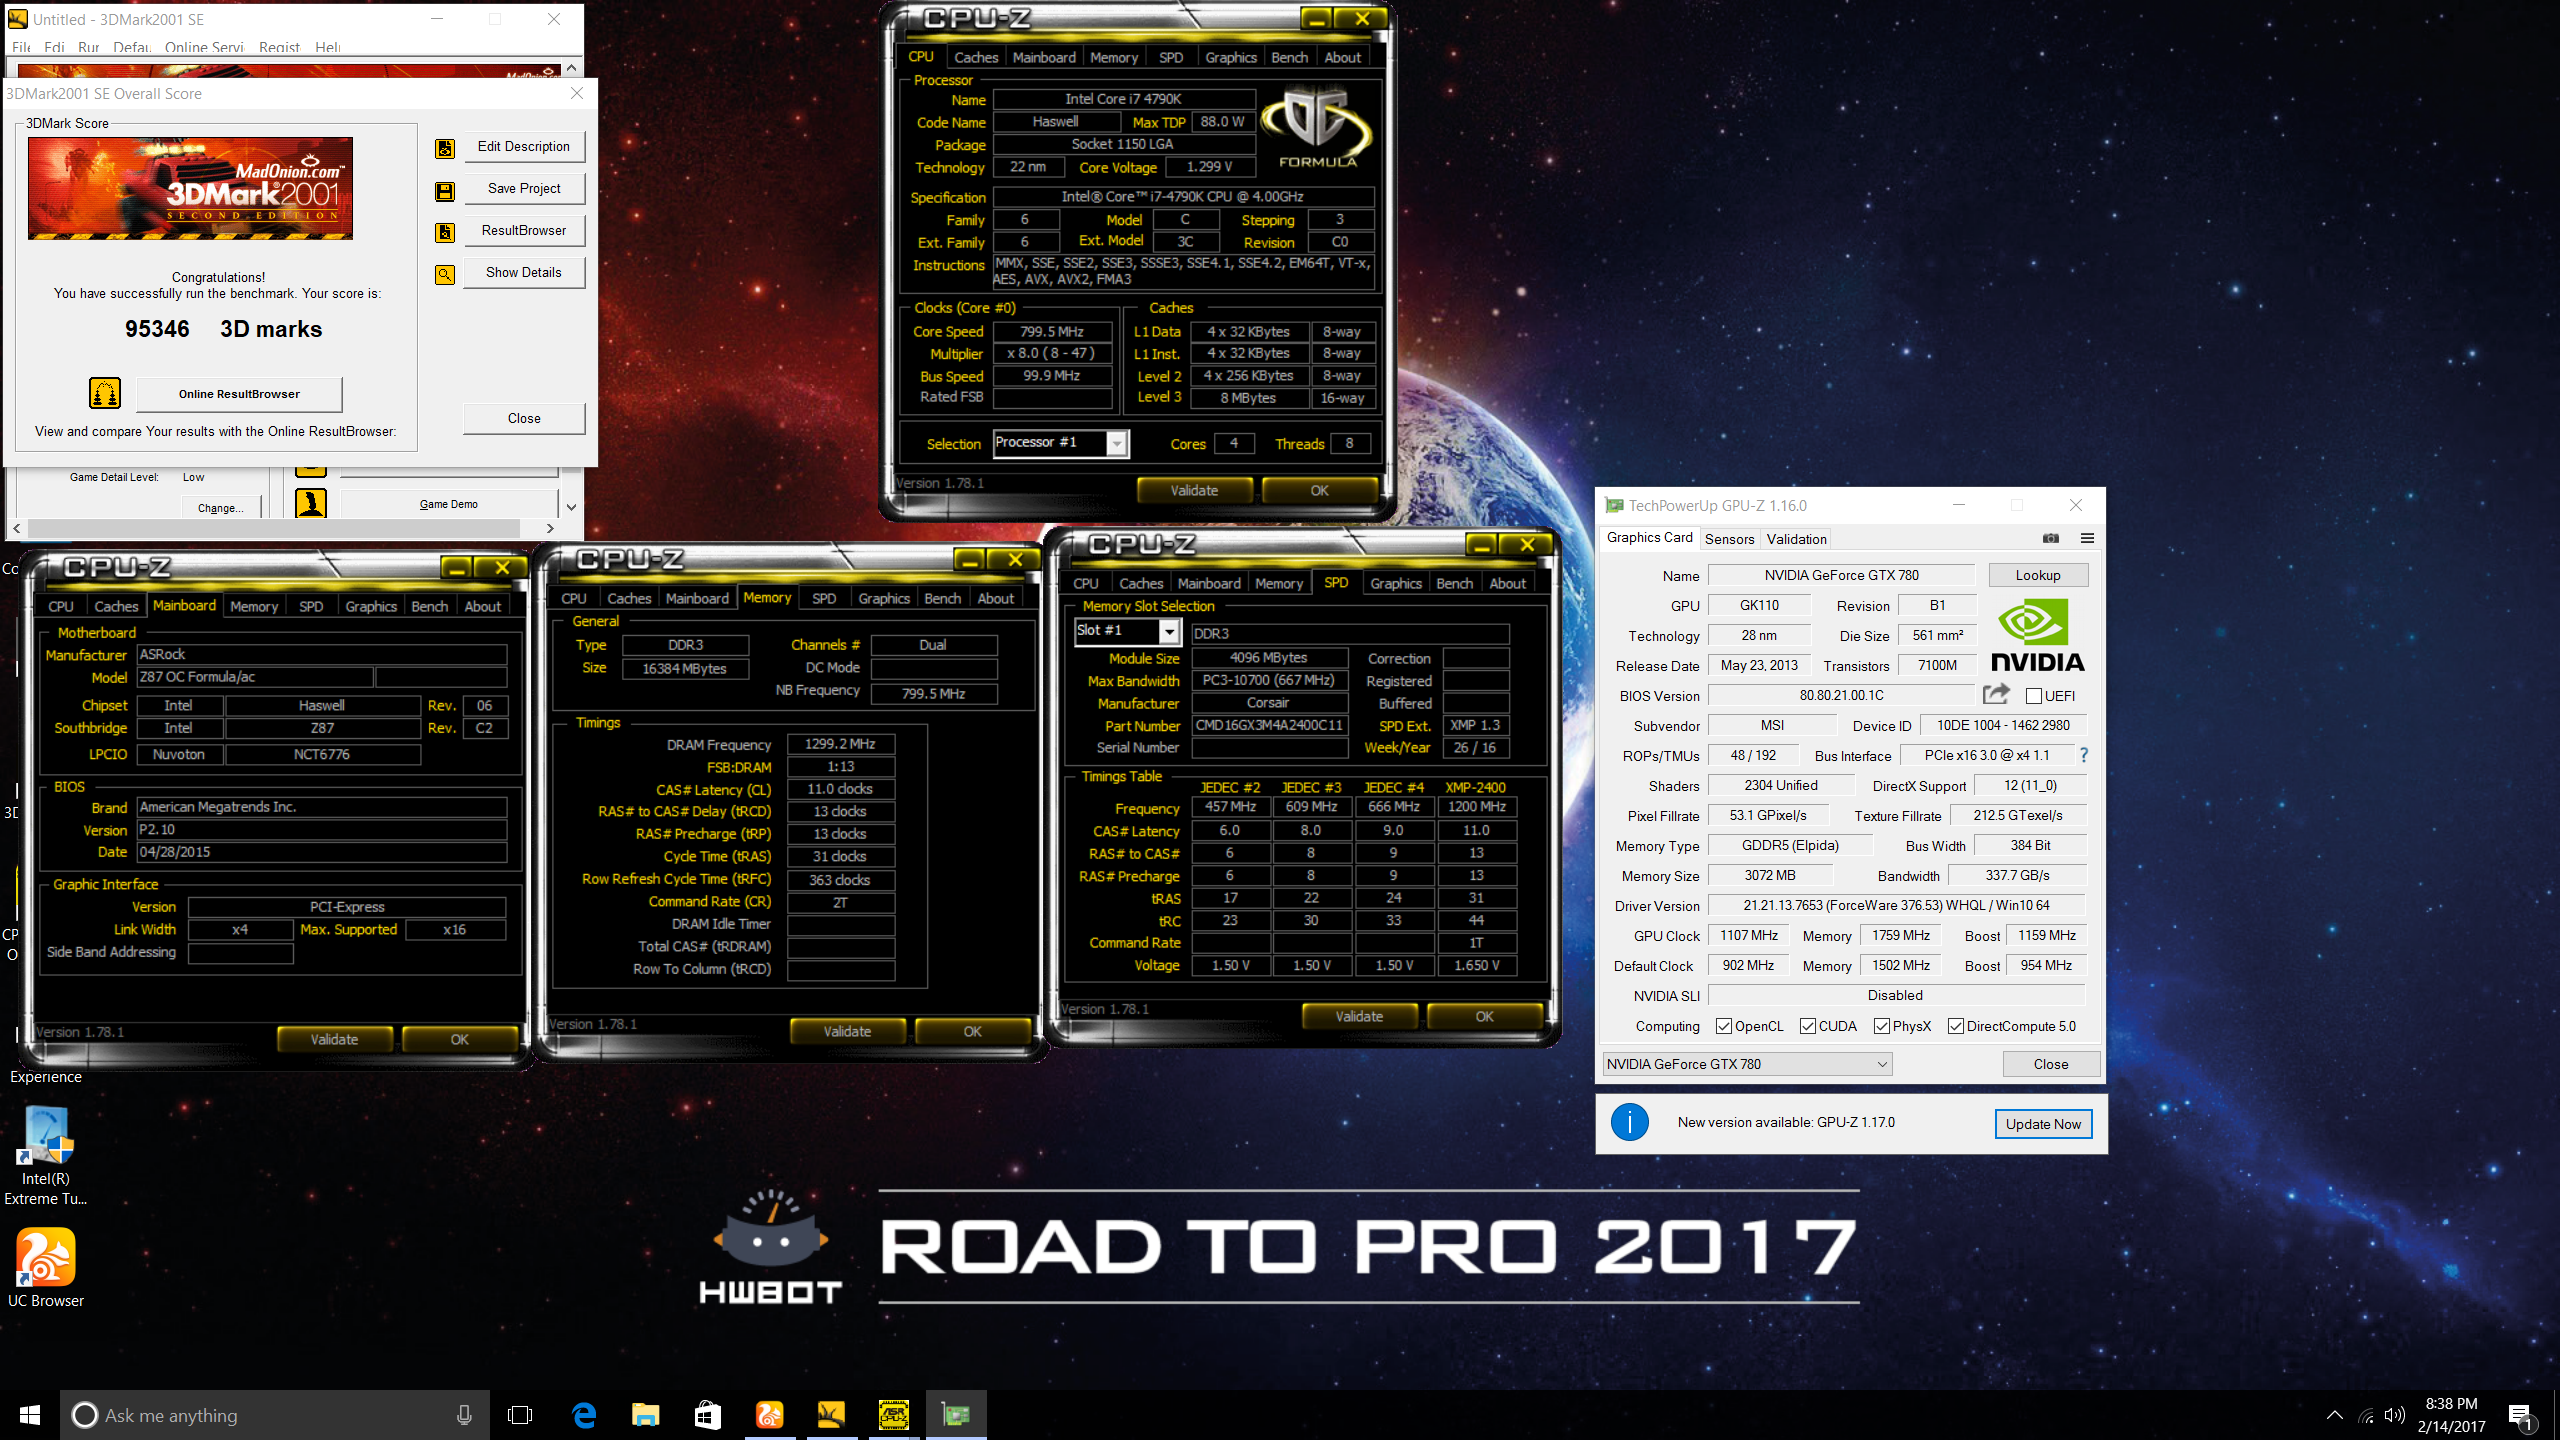Click the Cortana Ask me anything search box
The height and width of the screenshot is (1440, 2560).
click(275, 1415)
